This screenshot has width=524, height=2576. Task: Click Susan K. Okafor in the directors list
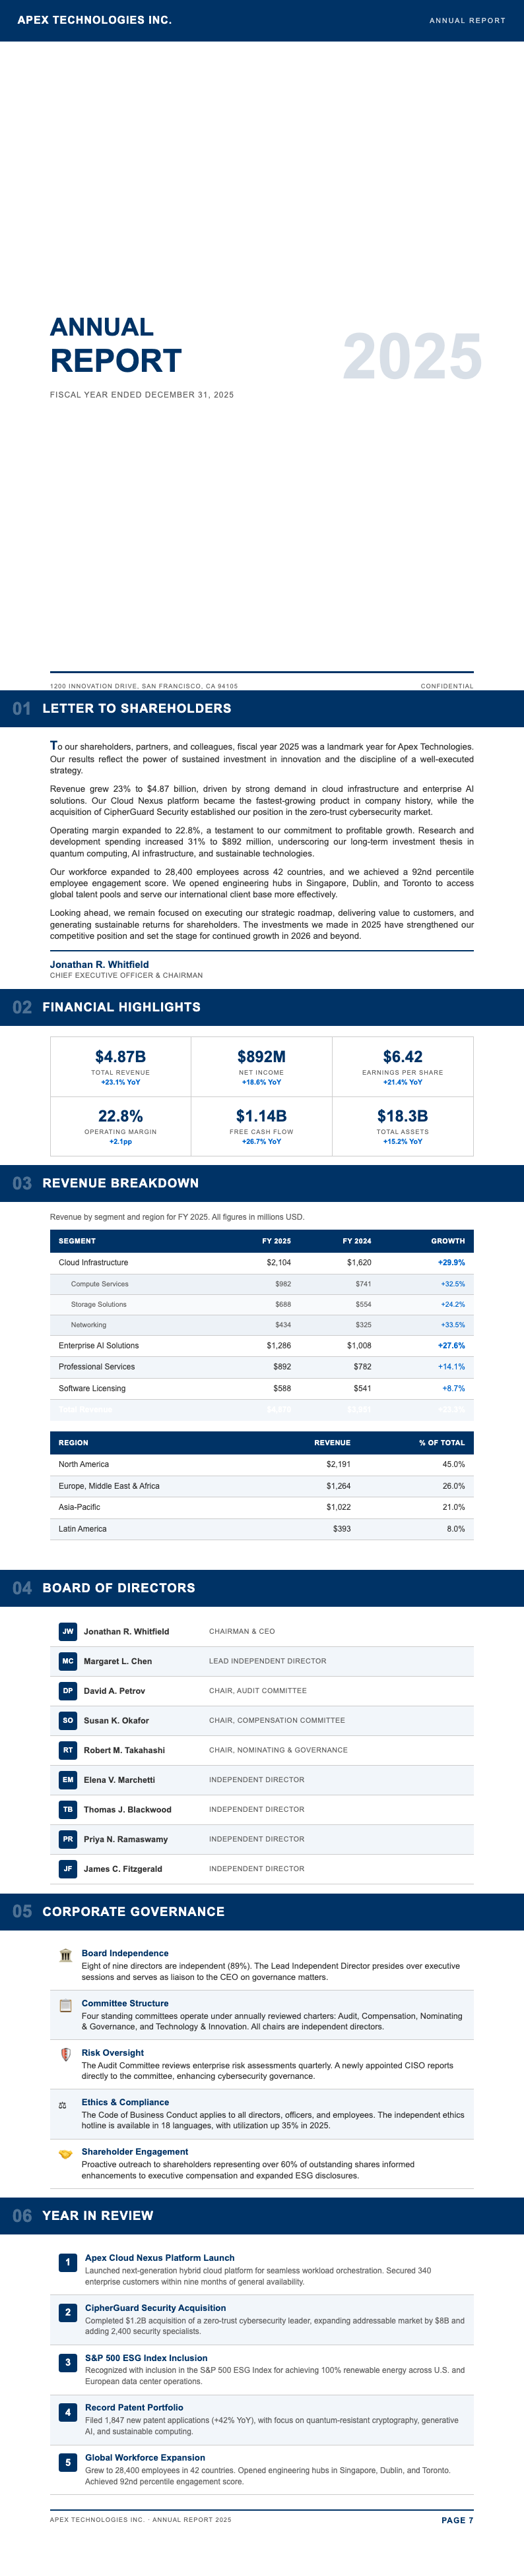point(116,1720)
